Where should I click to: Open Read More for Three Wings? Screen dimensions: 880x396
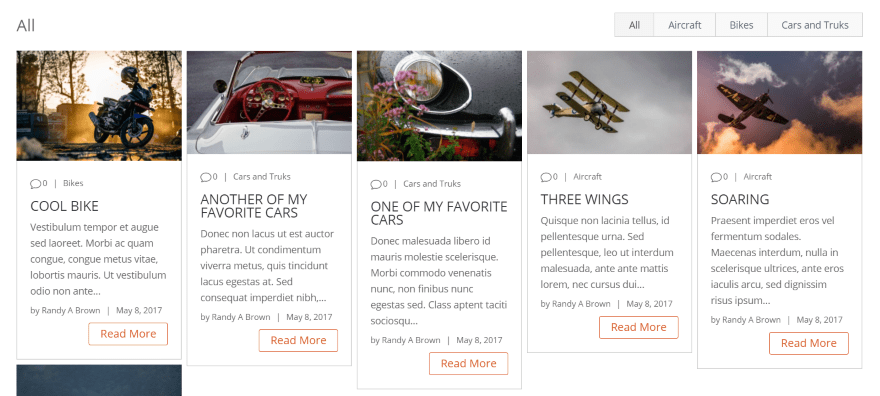(639, 327)
